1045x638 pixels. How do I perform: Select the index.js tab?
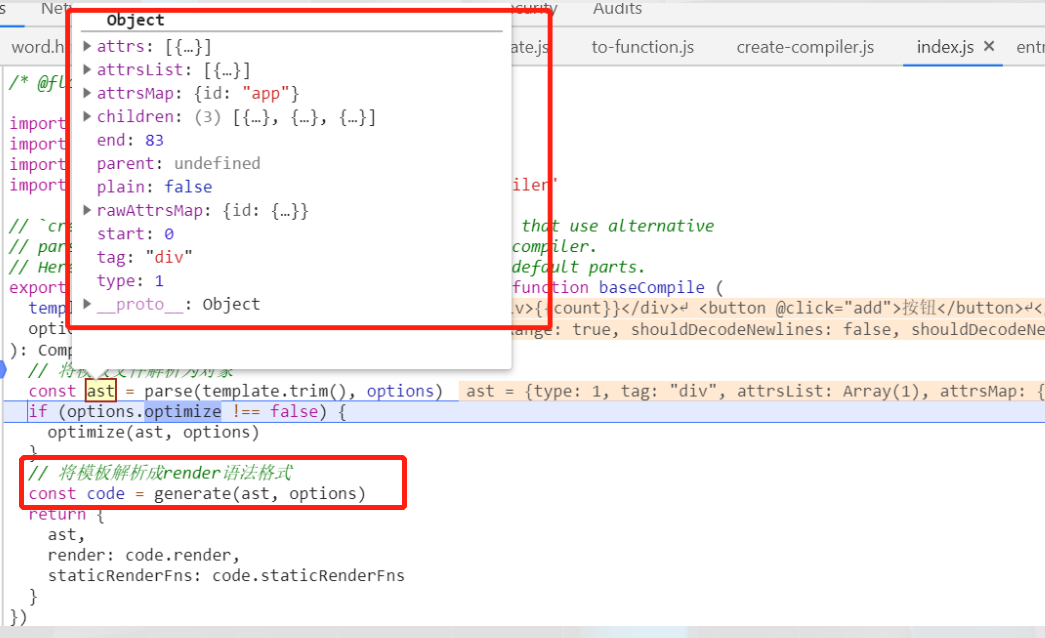pyautogui.click(x=944, y=47)
